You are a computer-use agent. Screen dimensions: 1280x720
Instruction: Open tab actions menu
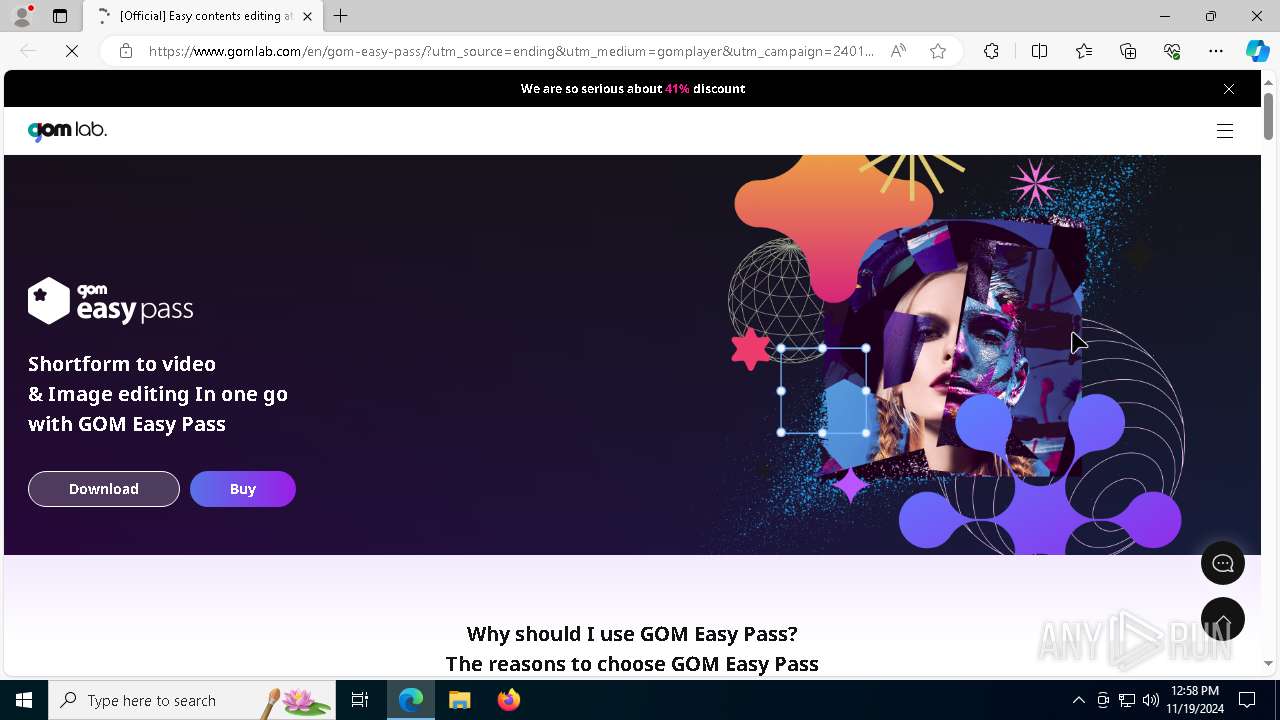point(60,16)
